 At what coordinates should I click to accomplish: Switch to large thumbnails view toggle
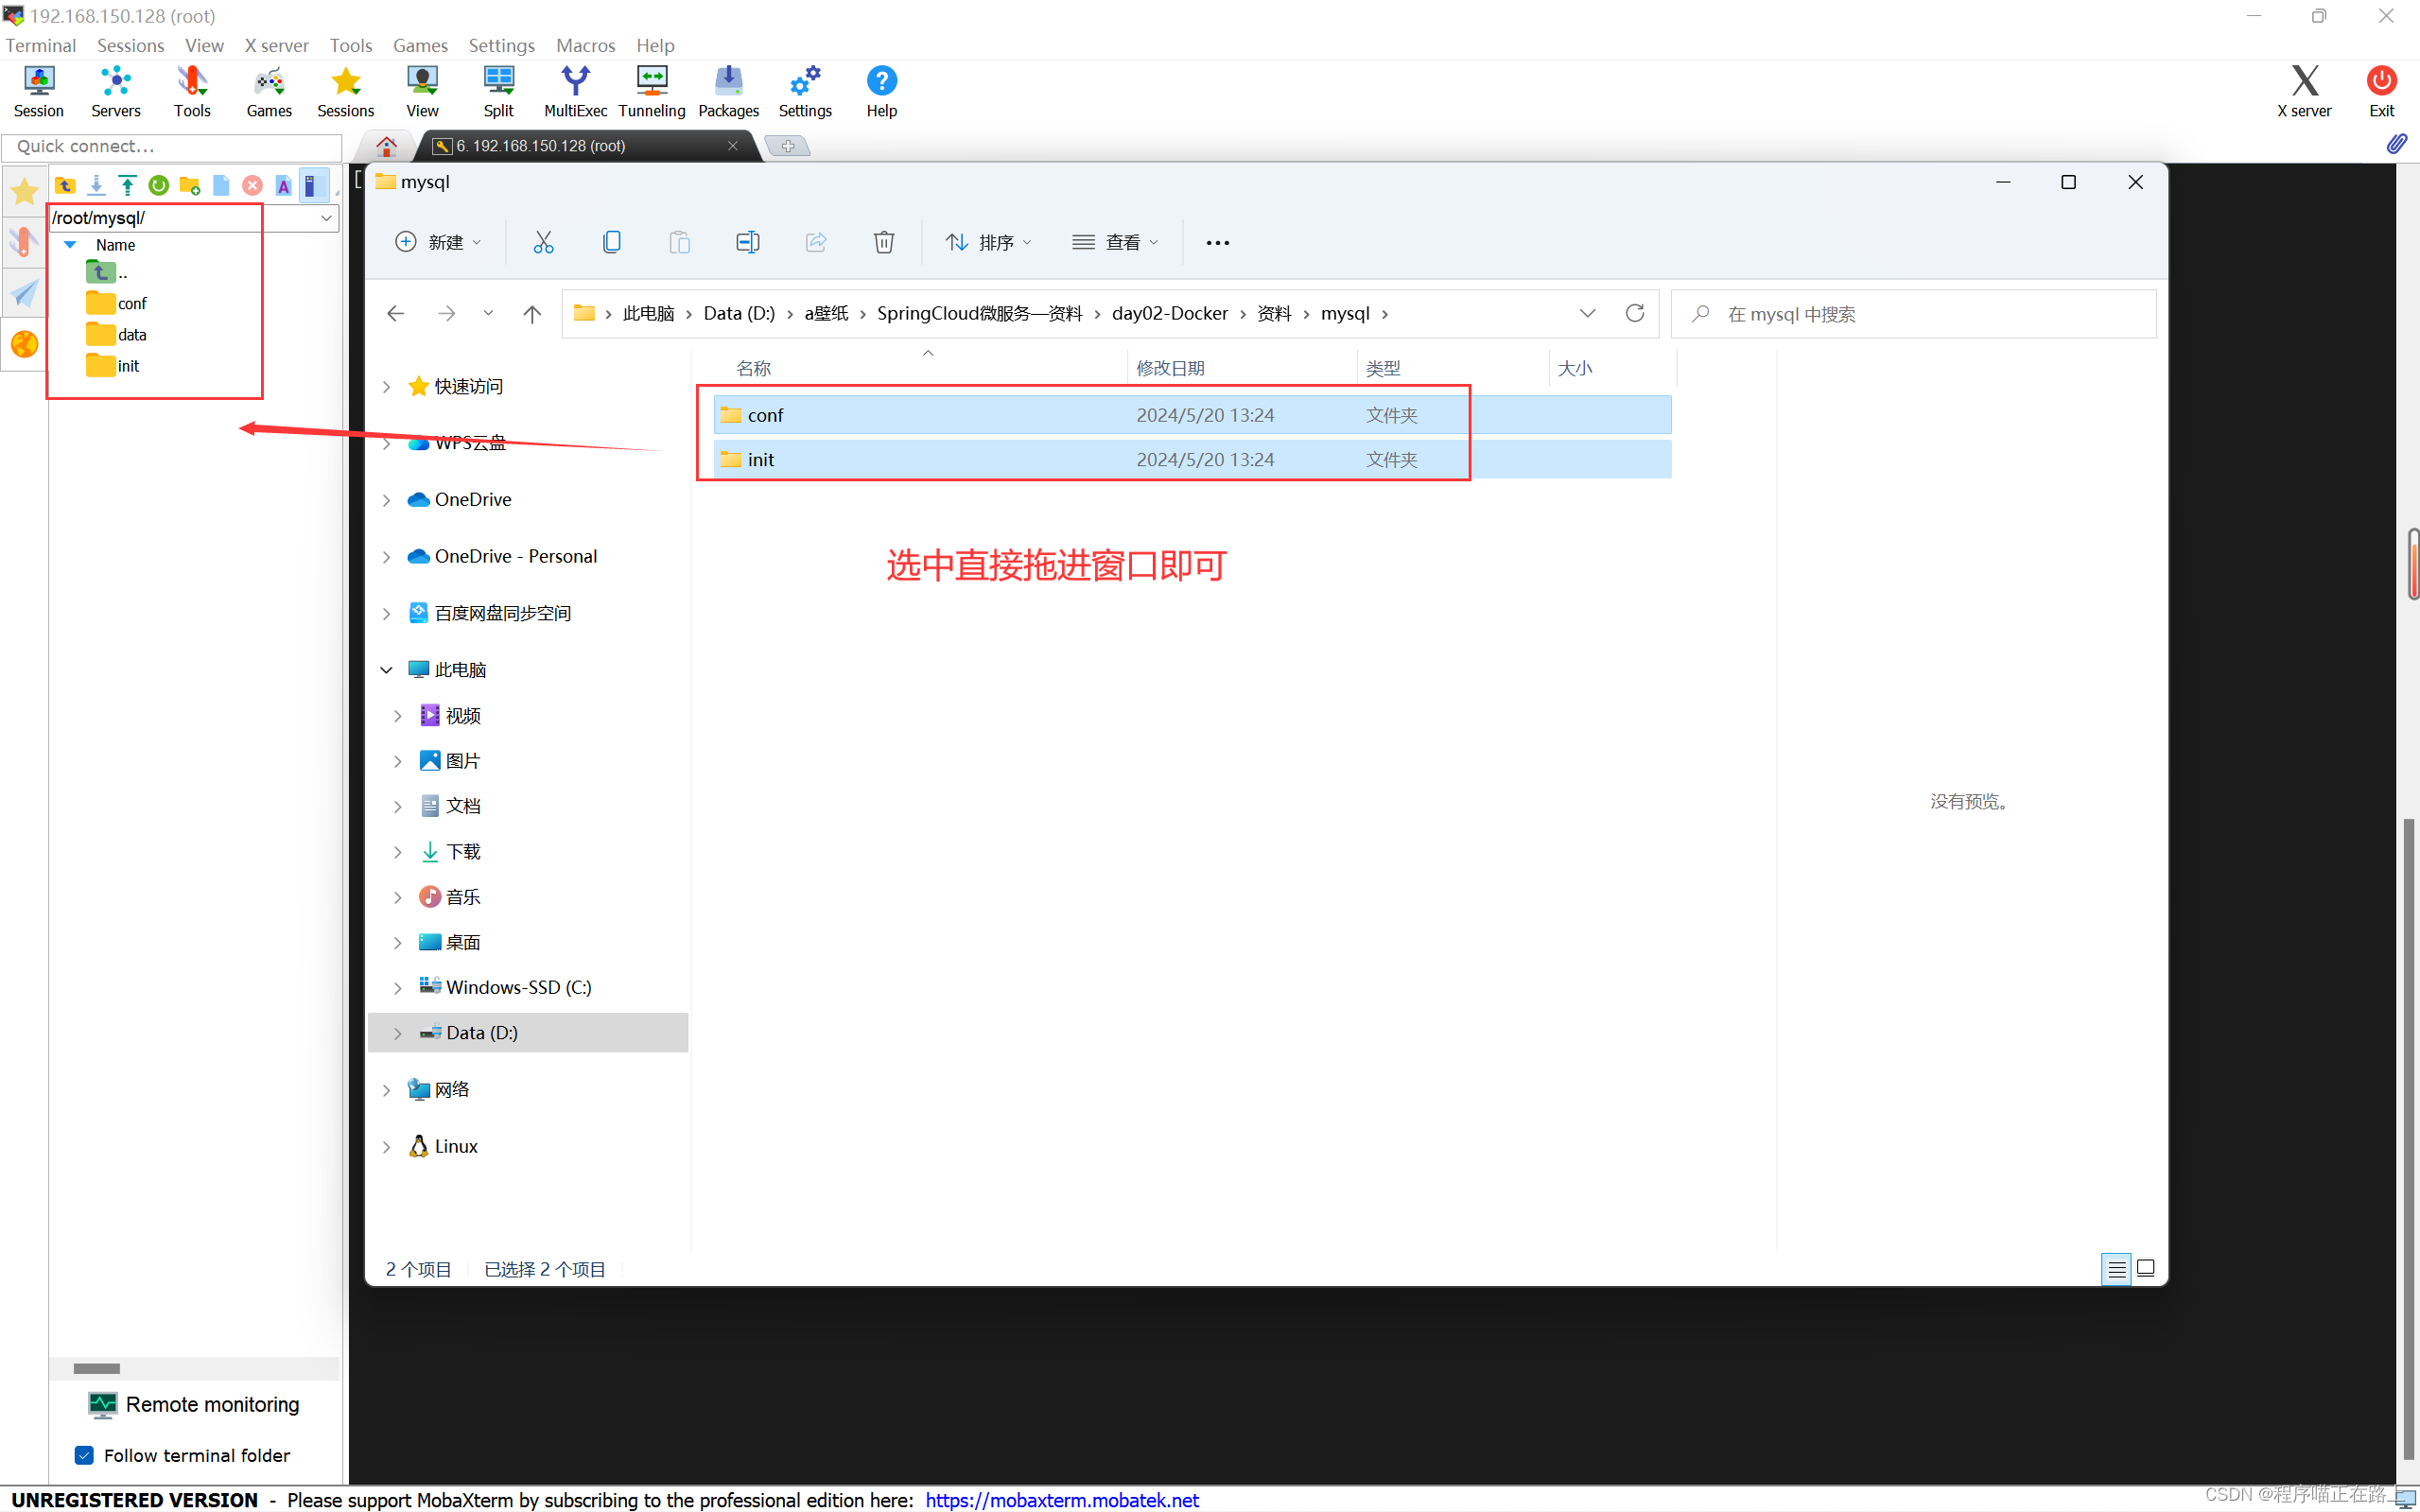(2146, 1269)
